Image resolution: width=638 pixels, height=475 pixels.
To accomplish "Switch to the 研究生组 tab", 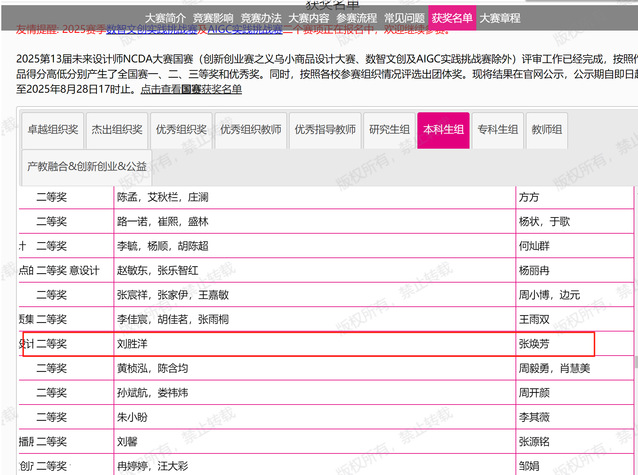I will (389, 130).
